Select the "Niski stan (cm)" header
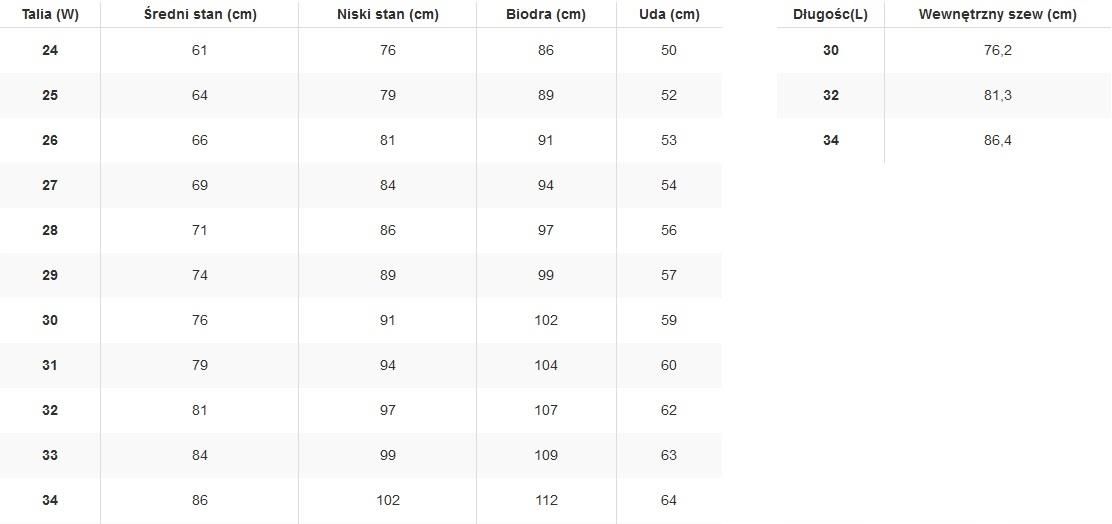The width and height of the screenshot is (1112, 524). (x=387, y=15)
